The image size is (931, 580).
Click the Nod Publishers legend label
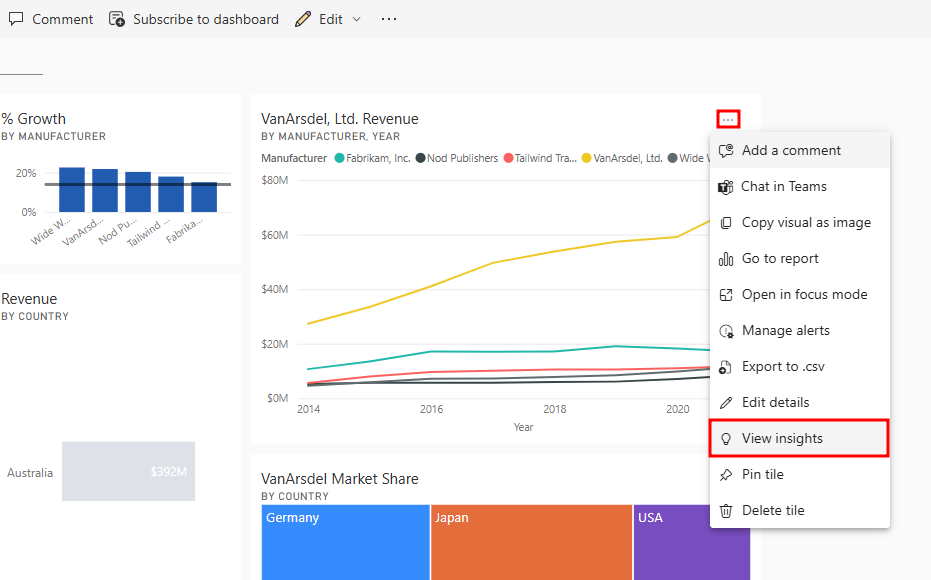(463, 159)
